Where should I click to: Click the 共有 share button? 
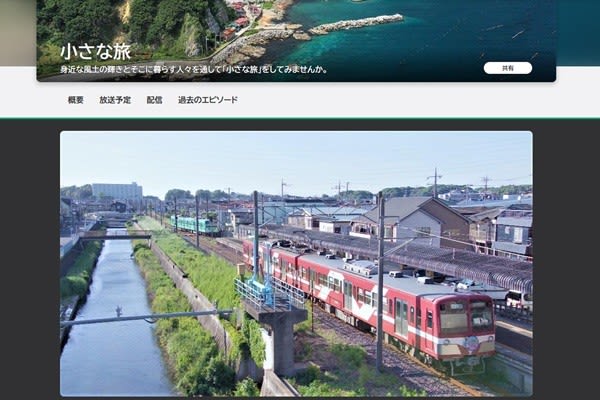pos(508,68)
